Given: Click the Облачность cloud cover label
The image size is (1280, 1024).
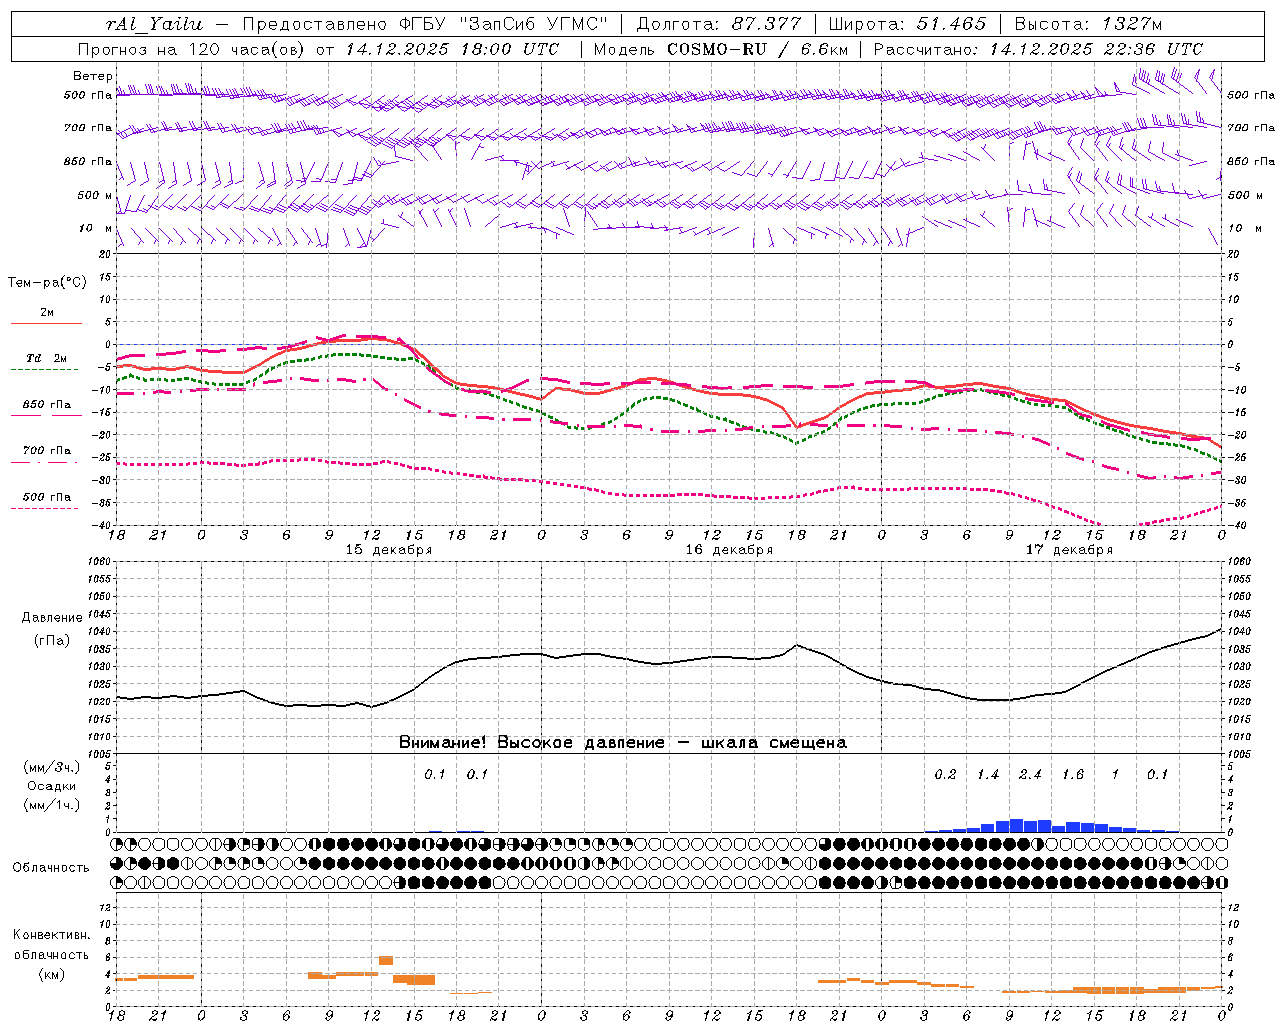Looking at the screenshot, I should point(51,868).
